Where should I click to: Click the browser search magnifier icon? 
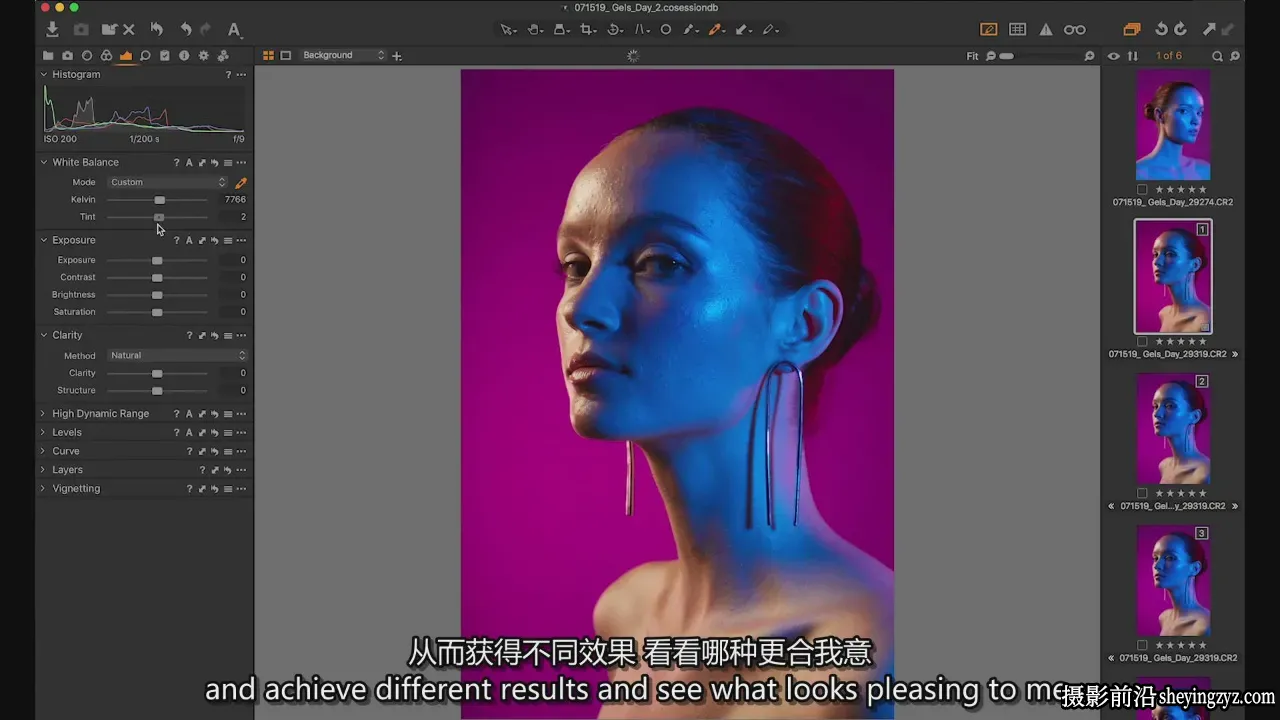[1218, 56]
